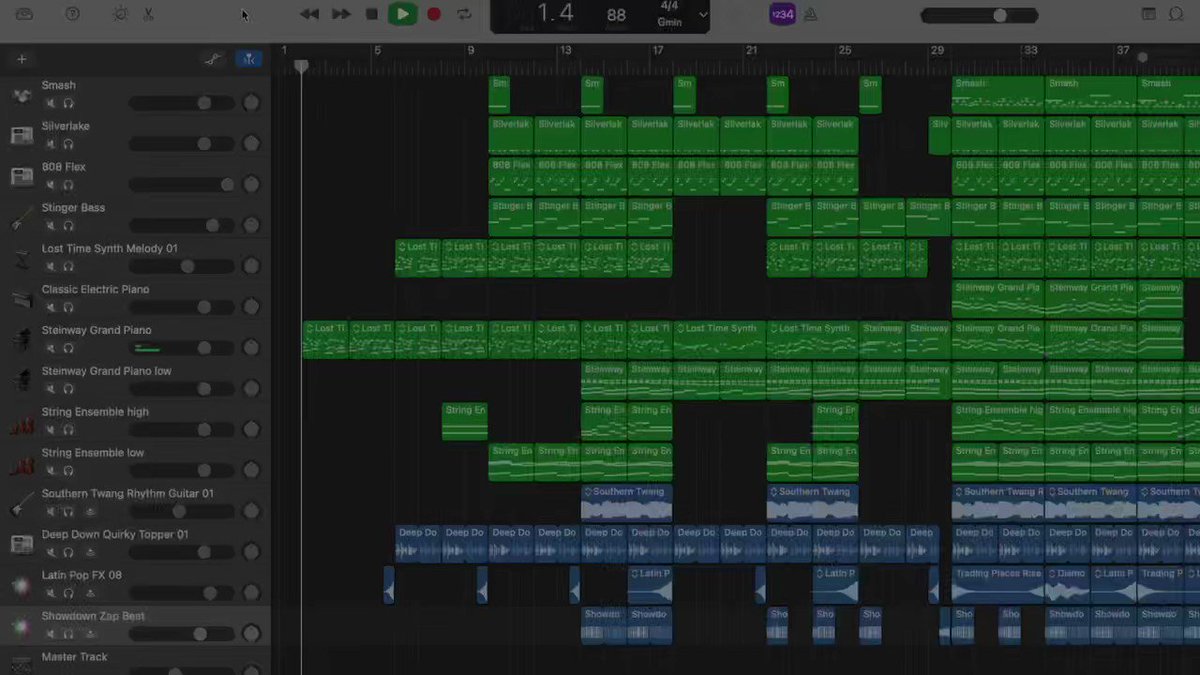The width and height of the screenshot is (1200, 675).
Task: Open the count-in 1234 options
Action: tap(782, 14)
